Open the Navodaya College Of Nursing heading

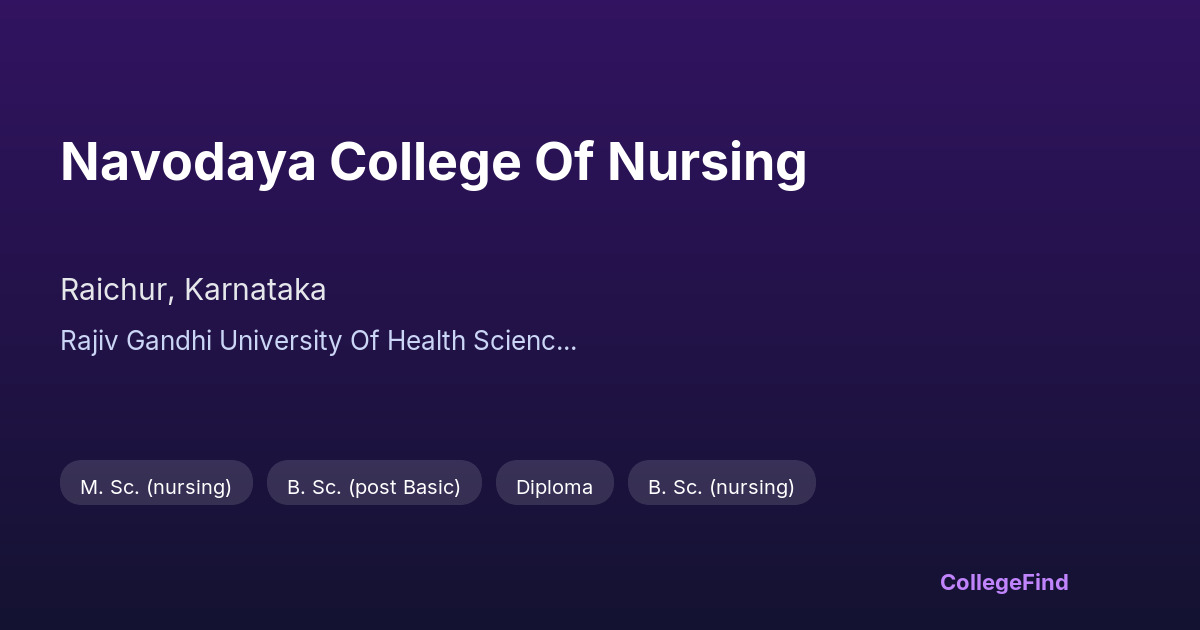point(433,162)
